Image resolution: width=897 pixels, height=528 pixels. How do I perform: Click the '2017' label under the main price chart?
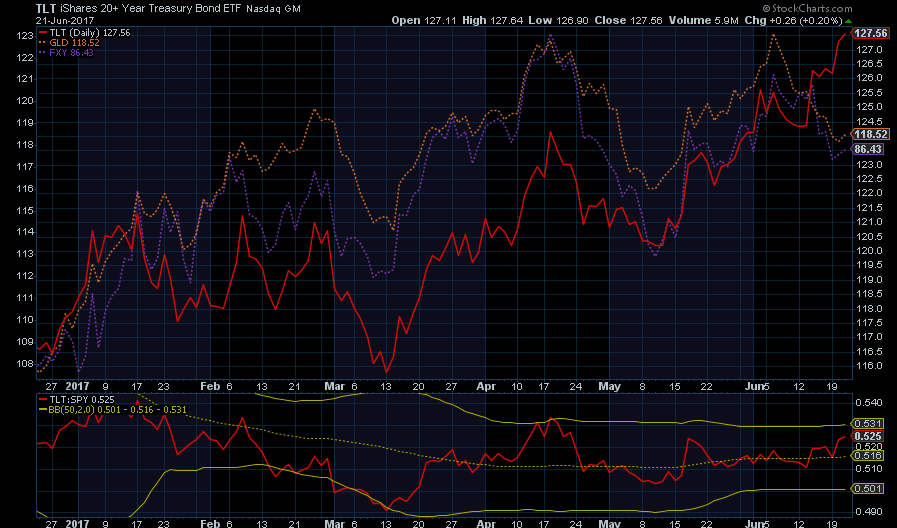pyautogui.click(x=77, y=386)
